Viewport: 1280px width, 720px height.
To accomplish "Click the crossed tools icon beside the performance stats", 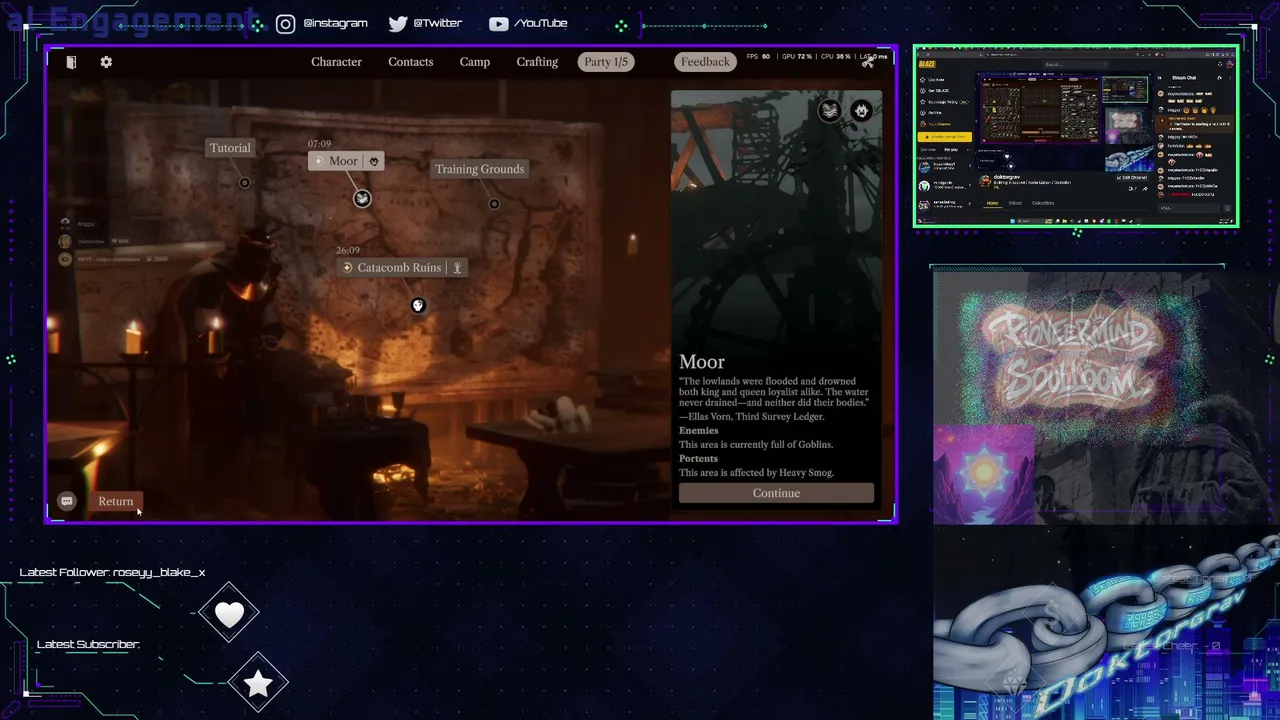I will pyautogui.click(x=868, y=62).
